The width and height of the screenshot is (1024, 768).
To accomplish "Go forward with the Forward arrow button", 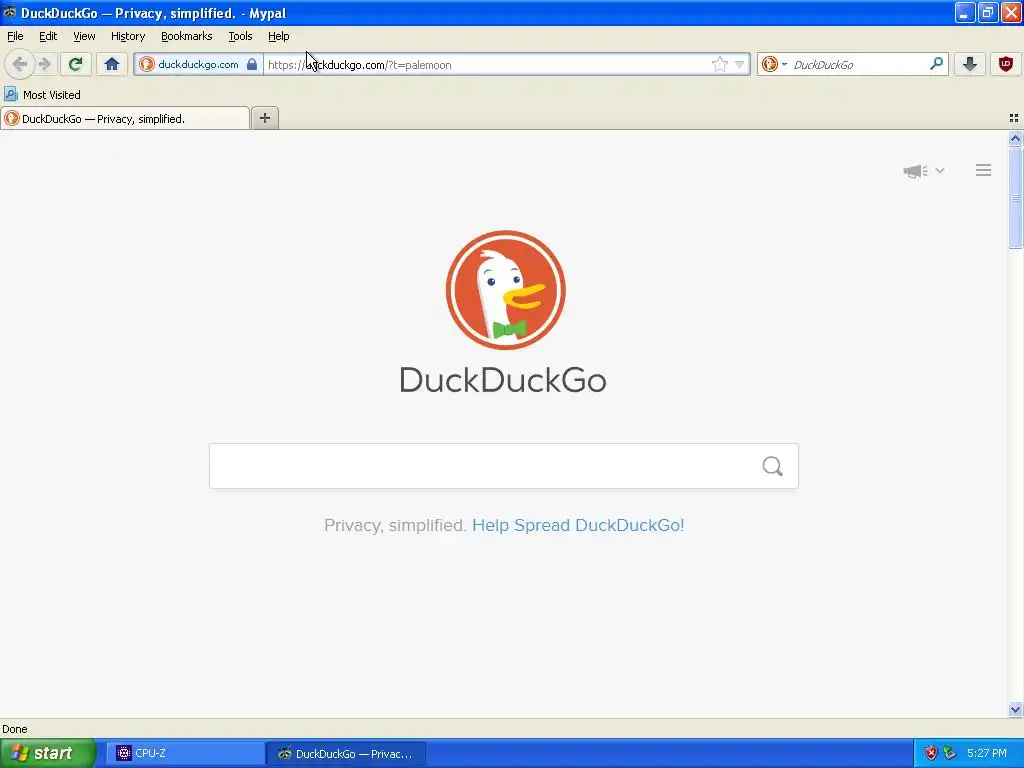I will click(44, 64).
